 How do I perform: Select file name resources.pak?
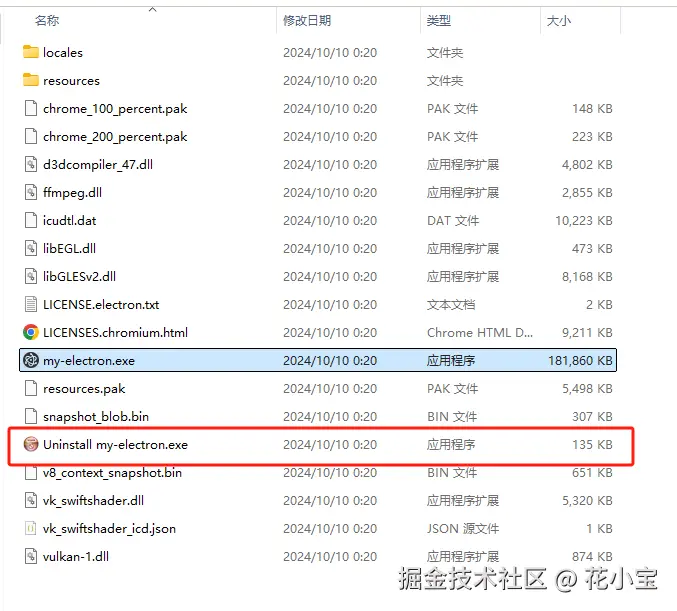pos(84,389)
